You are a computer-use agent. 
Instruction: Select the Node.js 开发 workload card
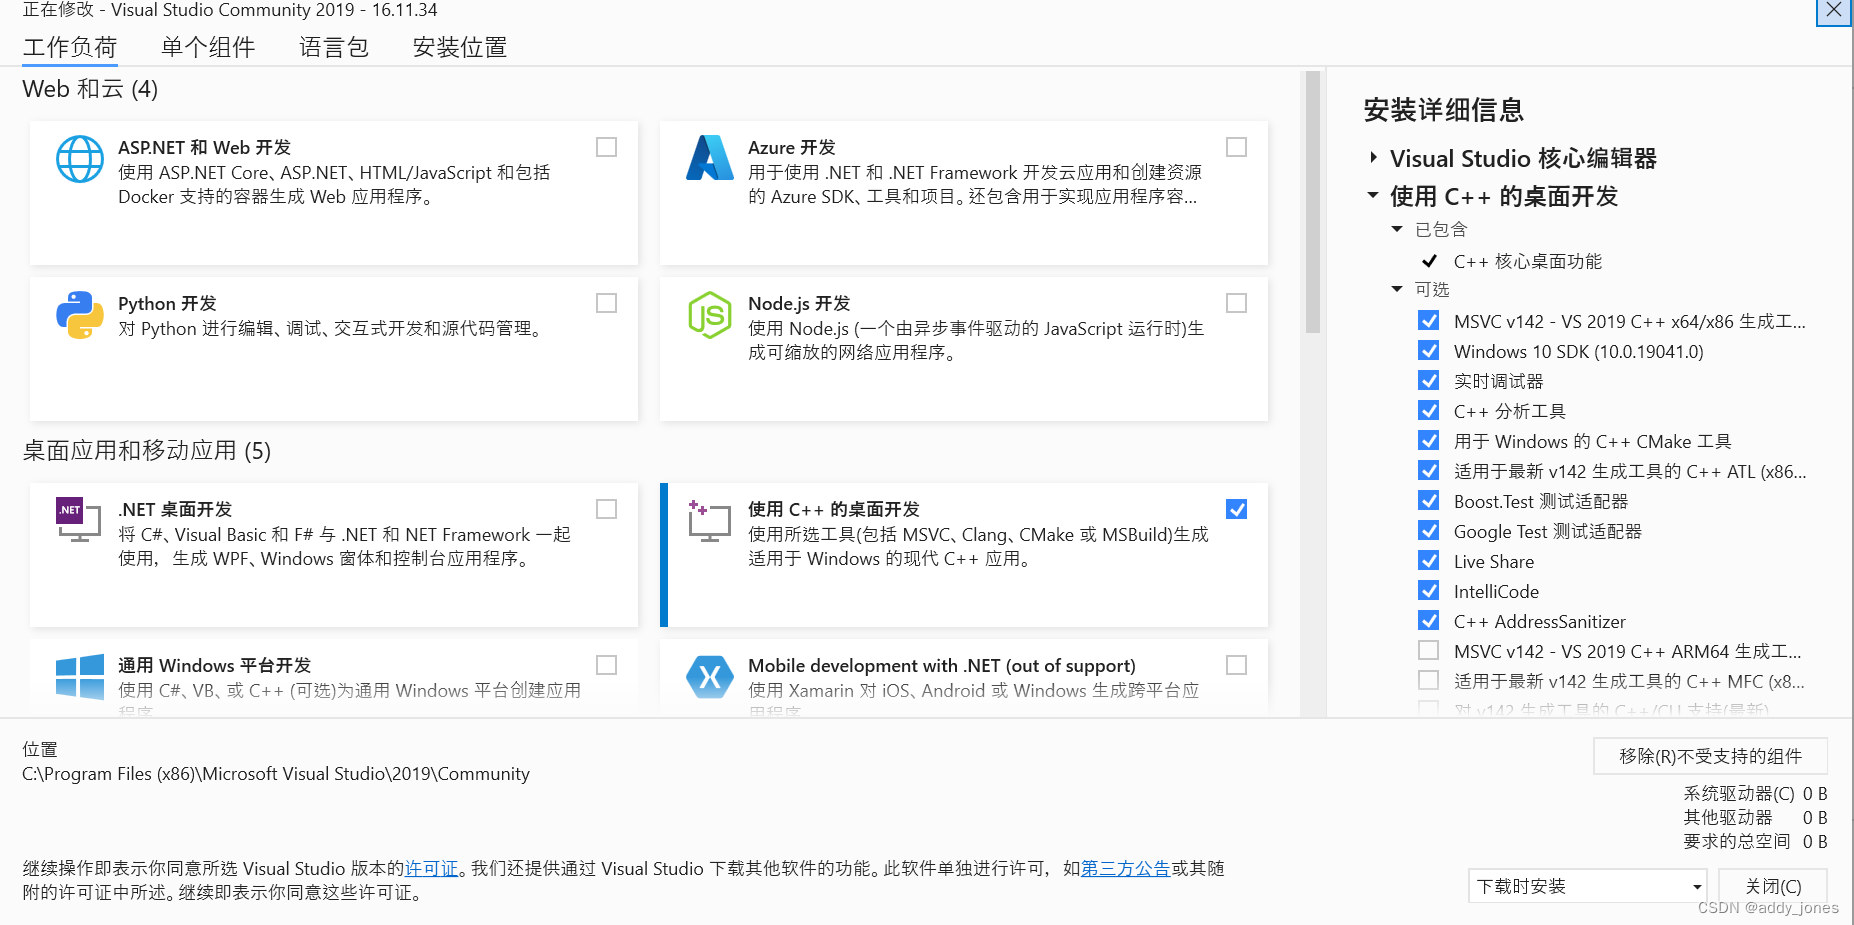tap(964, 349)
